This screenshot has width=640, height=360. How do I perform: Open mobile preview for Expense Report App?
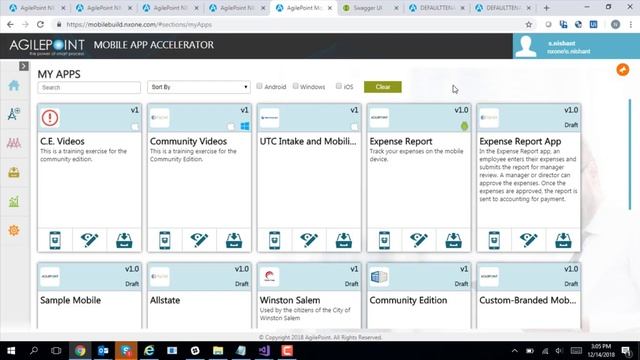coord(494,240)
